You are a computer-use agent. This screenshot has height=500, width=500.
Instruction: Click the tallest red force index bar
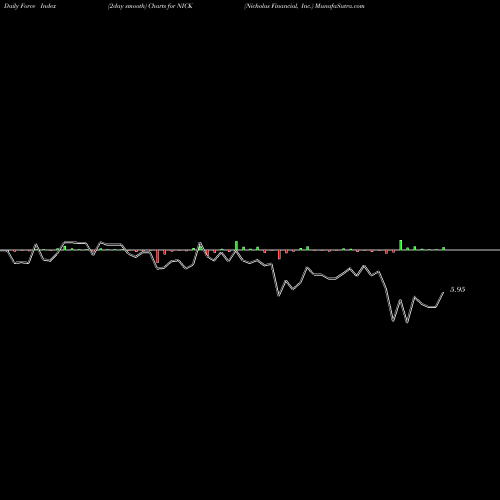click(x=158, y=256)
